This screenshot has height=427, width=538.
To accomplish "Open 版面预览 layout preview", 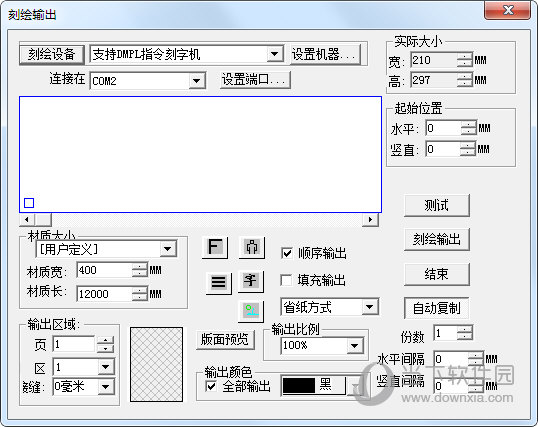I will click(225, 339).
